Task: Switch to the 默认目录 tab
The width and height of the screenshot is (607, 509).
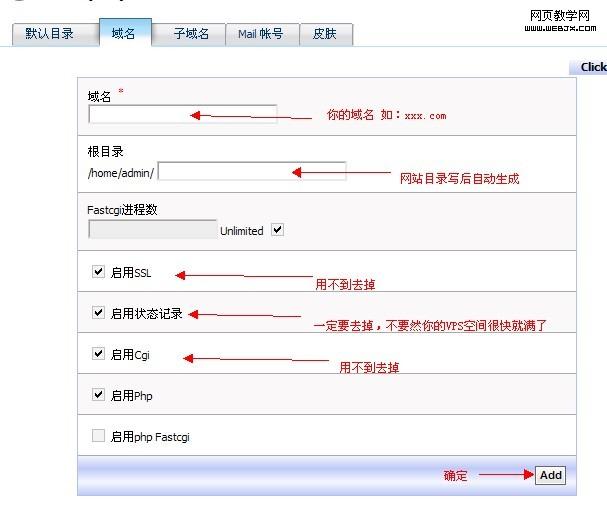Action: (x=49, y=34)
